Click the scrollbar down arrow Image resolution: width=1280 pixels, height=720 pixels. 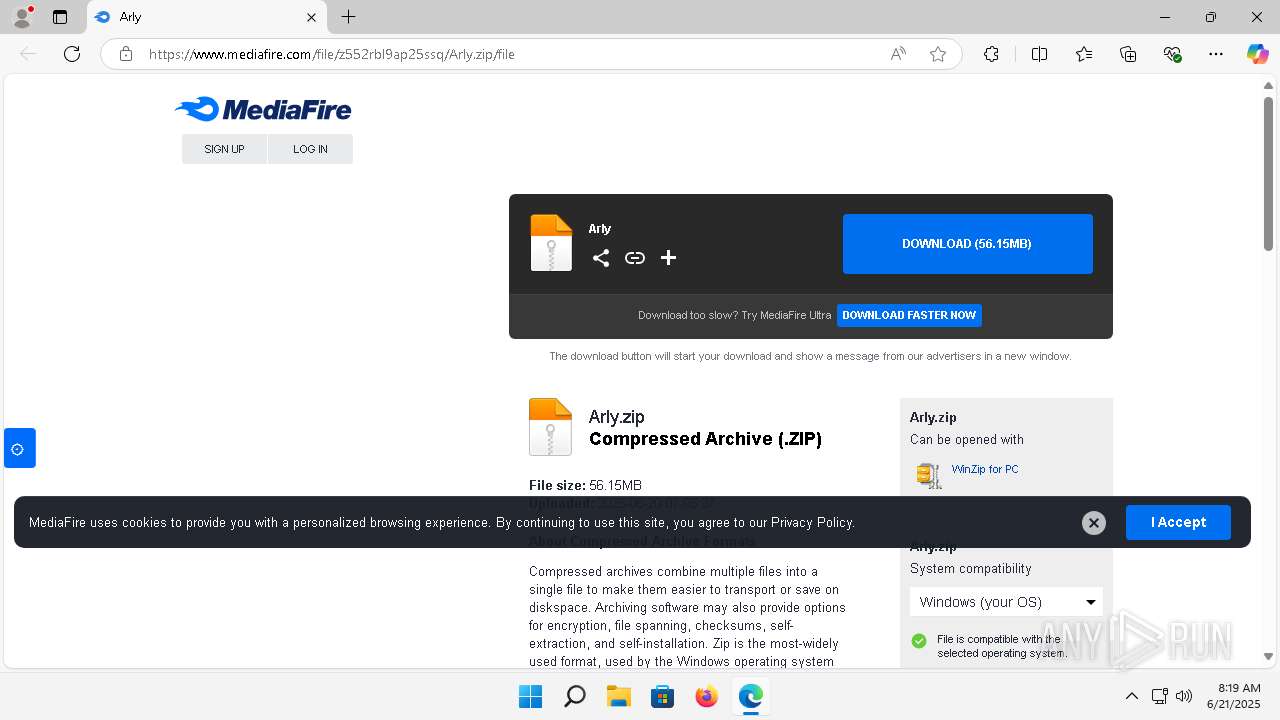[x=1268, y=657]
